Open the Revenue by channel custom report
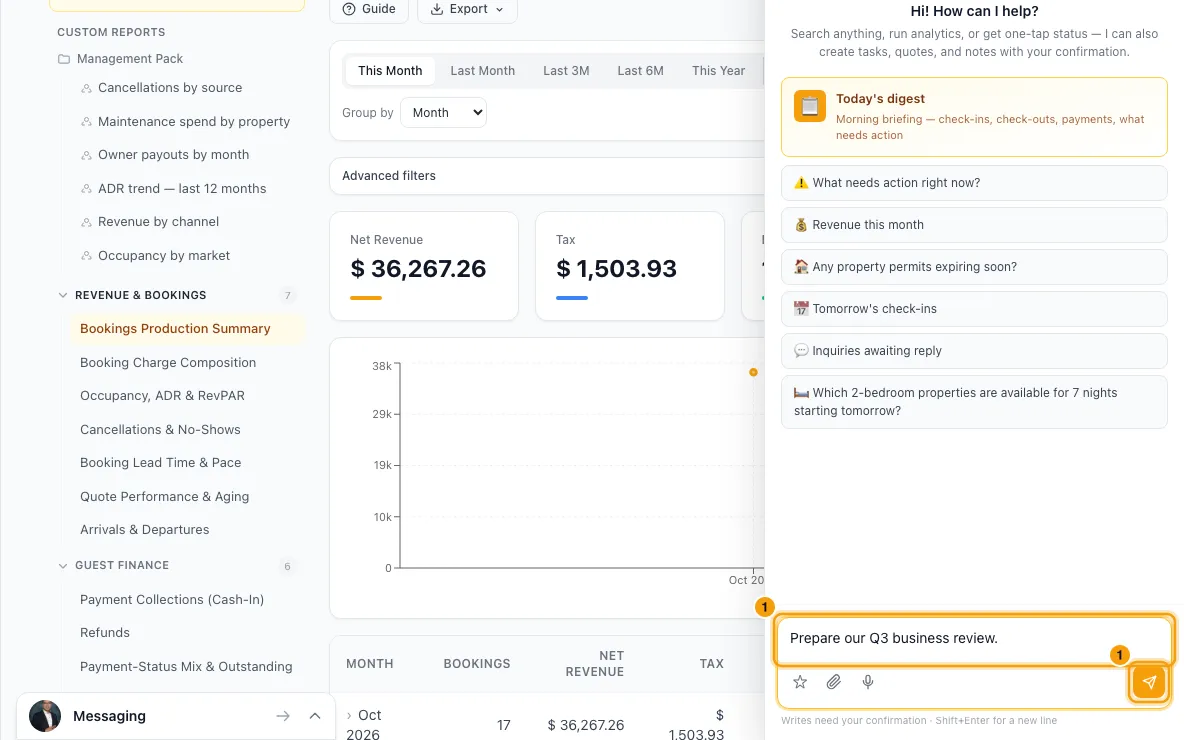This screenshot has width=1184, height=740. pos(159,222)
